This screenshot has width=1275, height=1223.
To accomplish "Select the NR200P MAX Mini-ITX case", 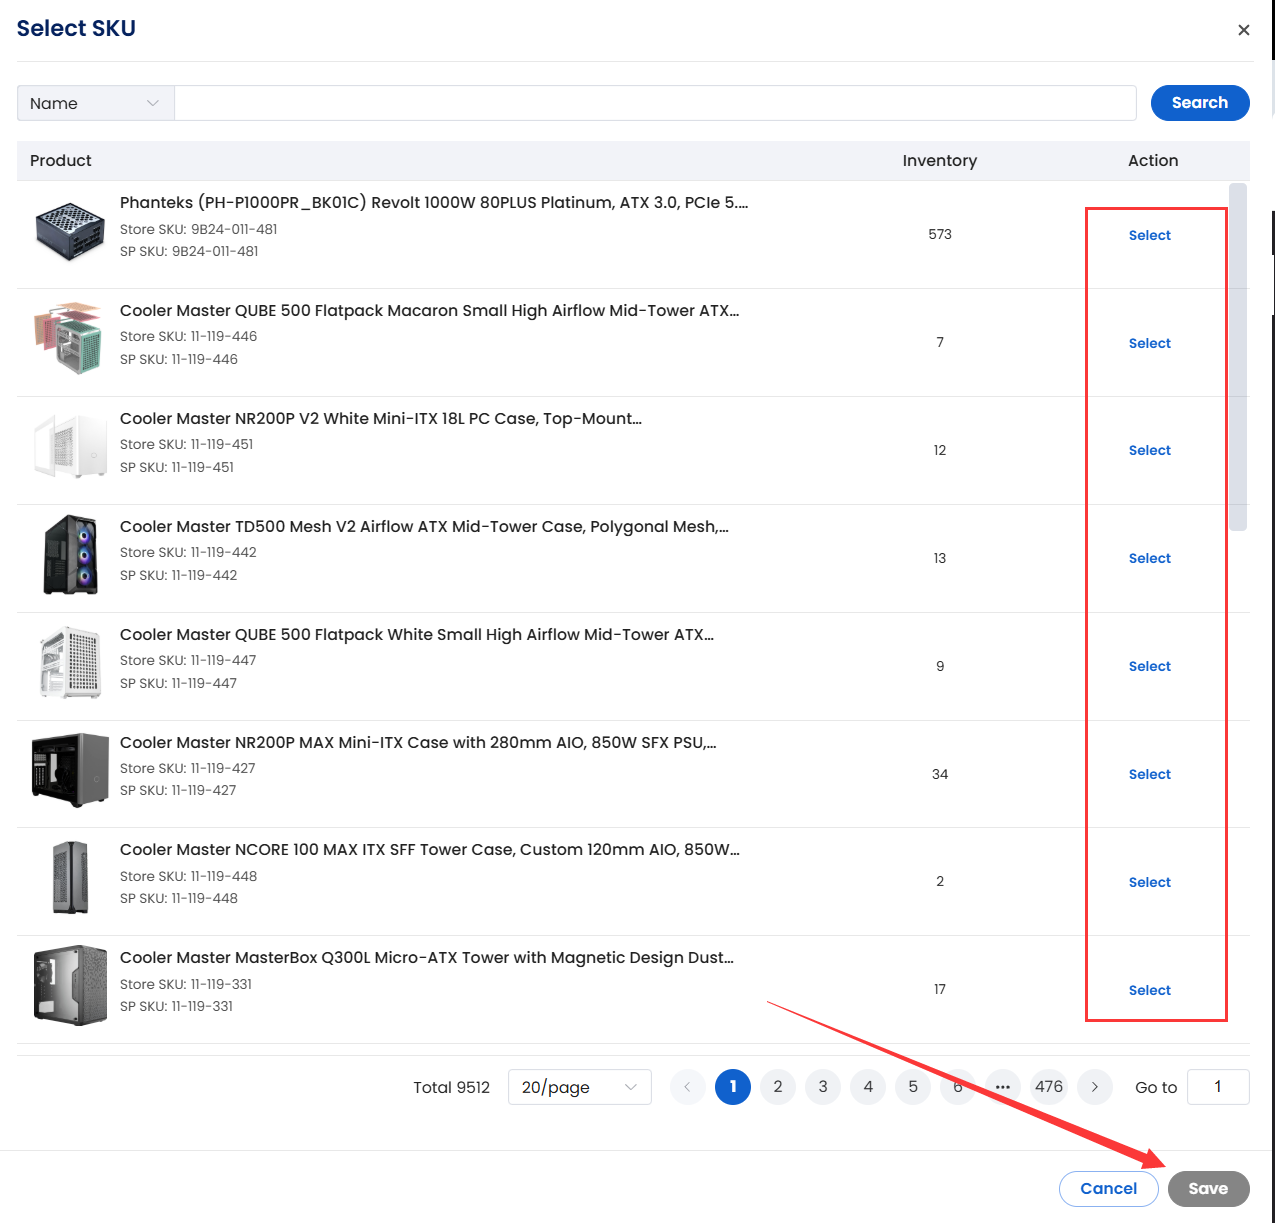I will (1150, 774).
